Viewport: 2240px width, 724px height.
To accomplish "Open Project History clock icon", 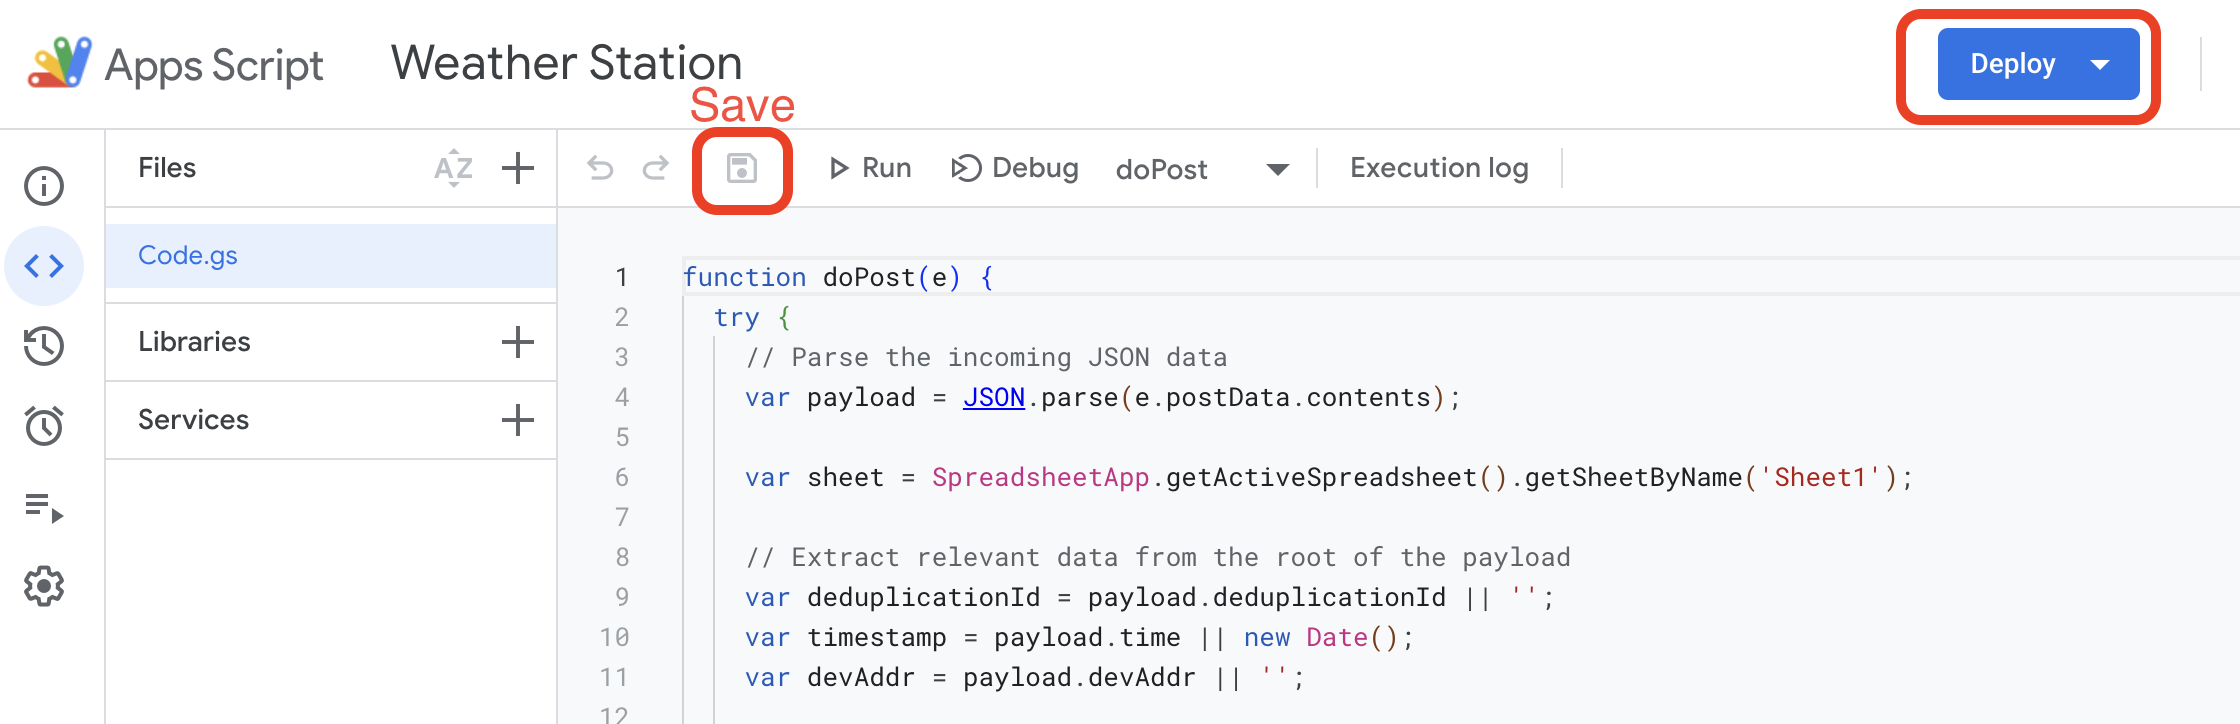I will click(44, 346).
